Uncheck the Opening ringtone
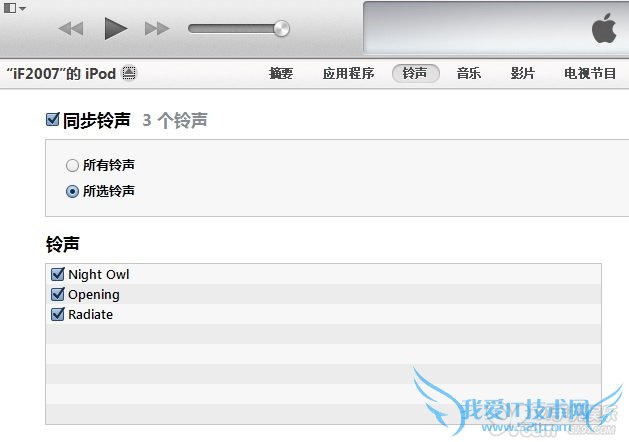Image resolution: width=629 pixels, height=442 pixels. pos(58,294)
